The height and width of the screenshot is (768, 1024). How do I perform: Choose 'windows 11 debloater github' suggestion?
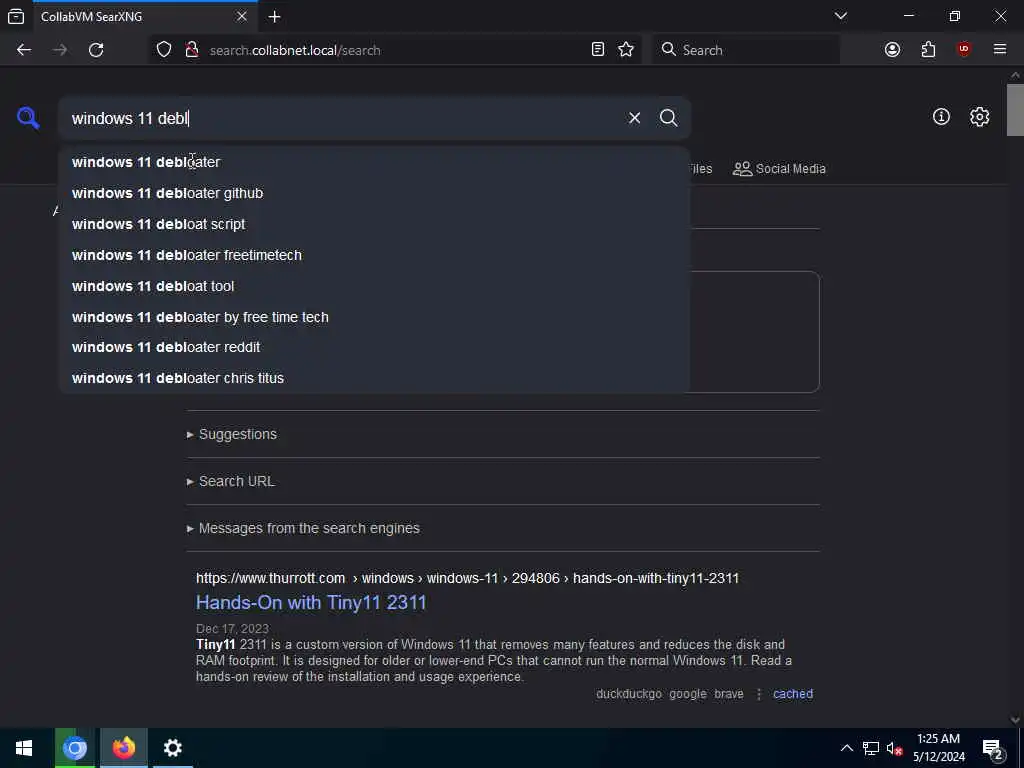[x=374, y=193]
